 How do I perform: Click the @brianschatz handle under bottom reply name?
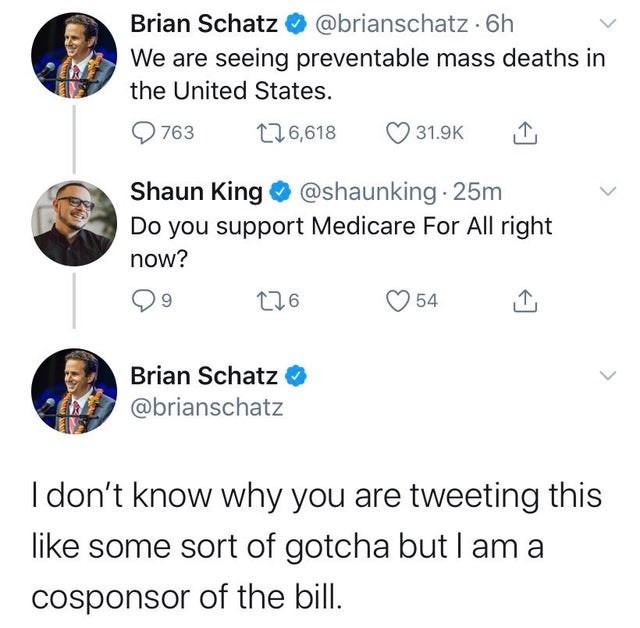pyautogui.click(x=207, y=407)
